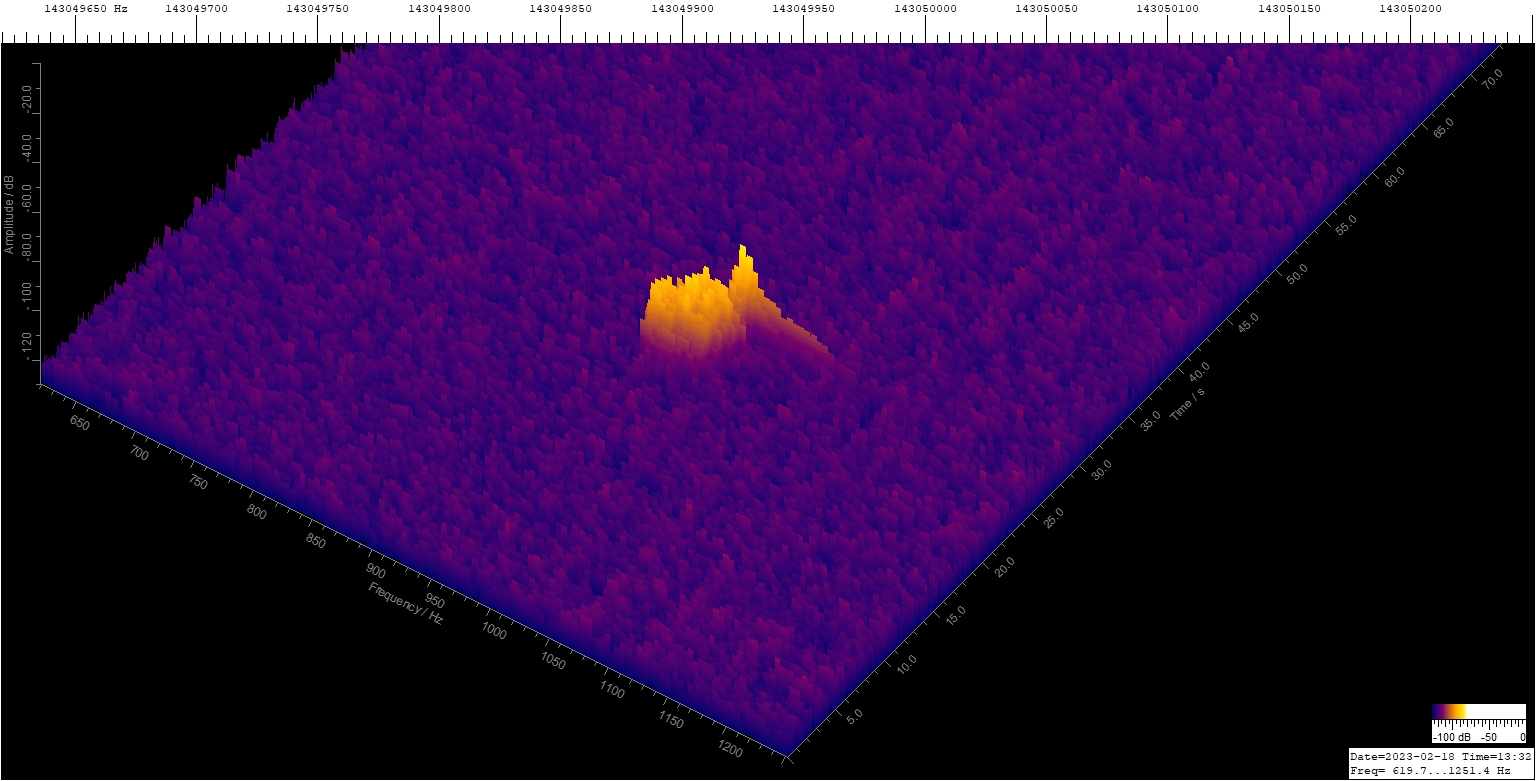Click the "900" frequency axis label
Image resolution: width=1536 pixels, height=781 pixels.
[x=376, y=570]
